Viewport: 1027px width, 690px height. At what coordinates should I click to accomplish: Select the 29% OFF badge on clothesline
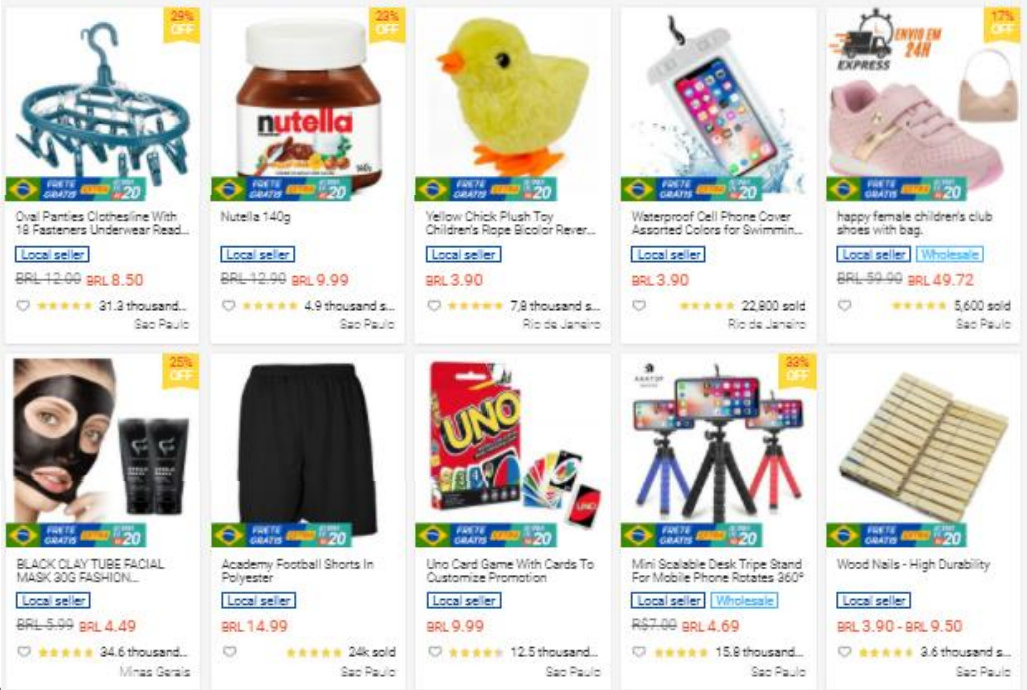coord(181,25)
